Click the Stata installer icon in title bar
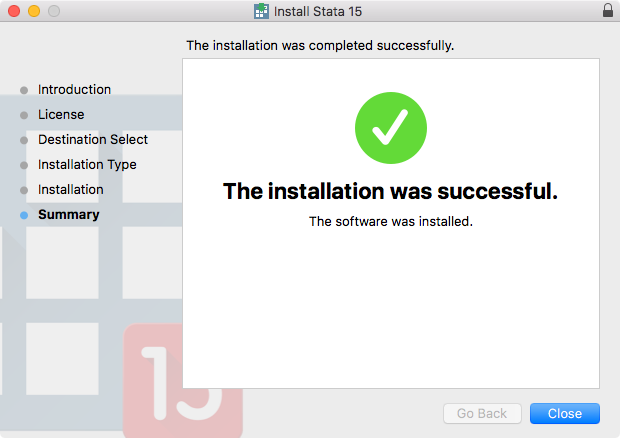 261,11
